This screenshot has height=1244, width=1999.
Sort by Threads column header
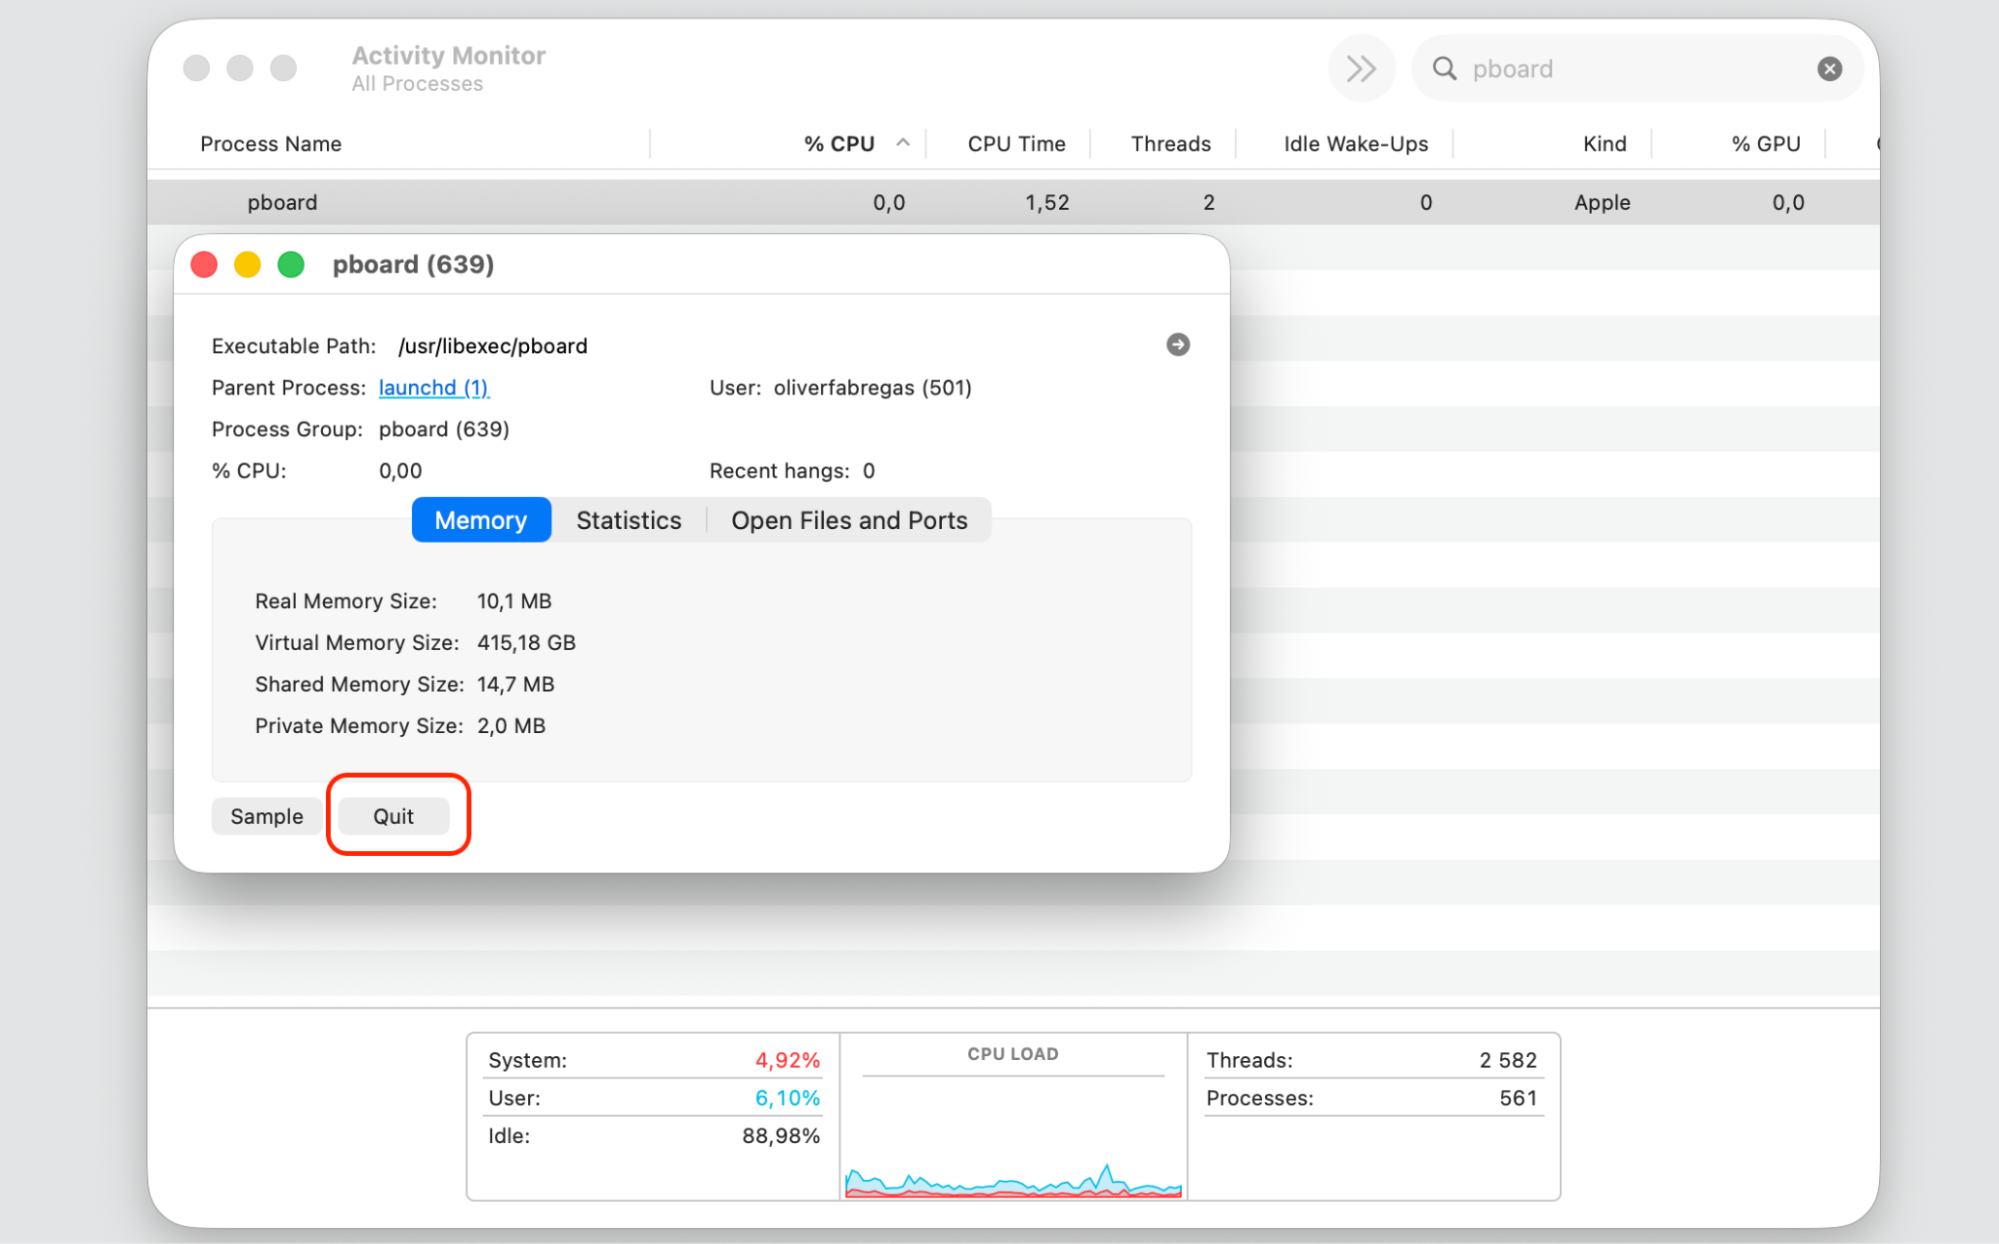coord(1170,143)
